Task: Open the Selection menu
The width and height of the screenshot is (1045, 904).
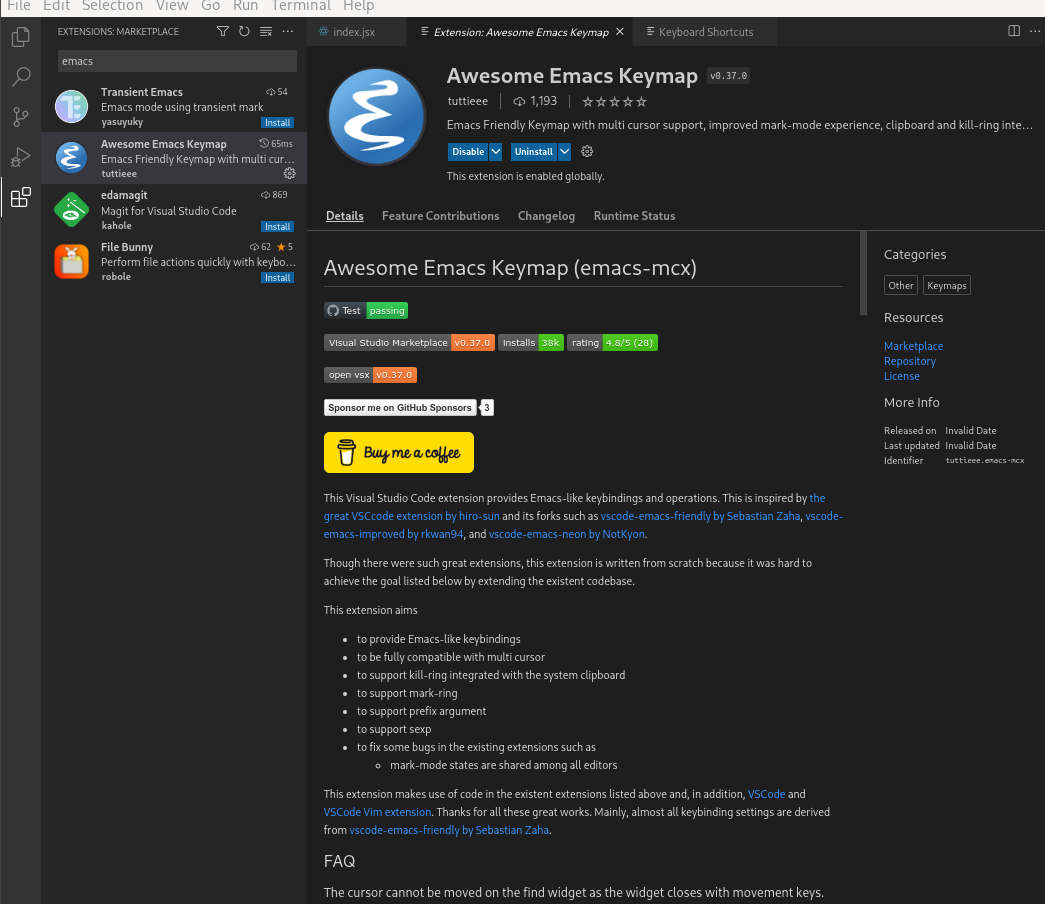Action: pos(113,6)
